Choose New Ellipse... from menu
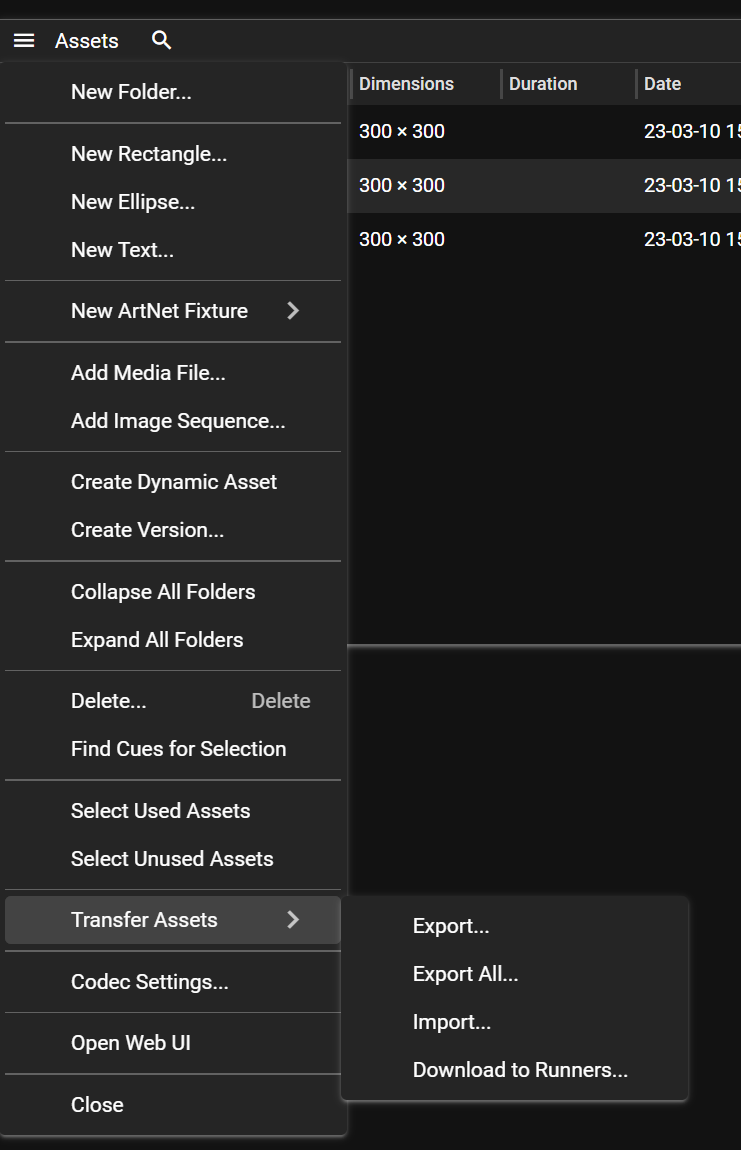Image resolution: width=741 pixels, height=1150 pixels. click(x=173, y=202)
